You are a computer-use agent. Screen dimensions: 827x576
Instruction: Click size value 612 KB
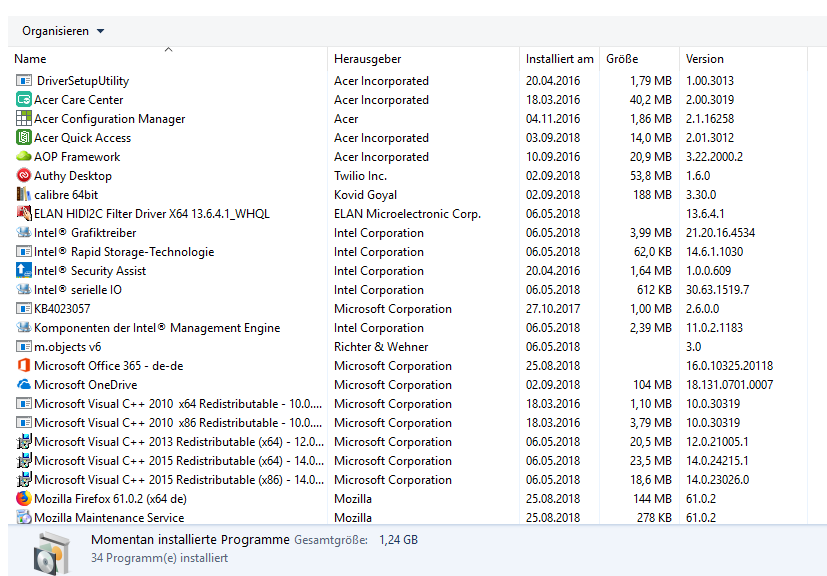tap(654, 290)
